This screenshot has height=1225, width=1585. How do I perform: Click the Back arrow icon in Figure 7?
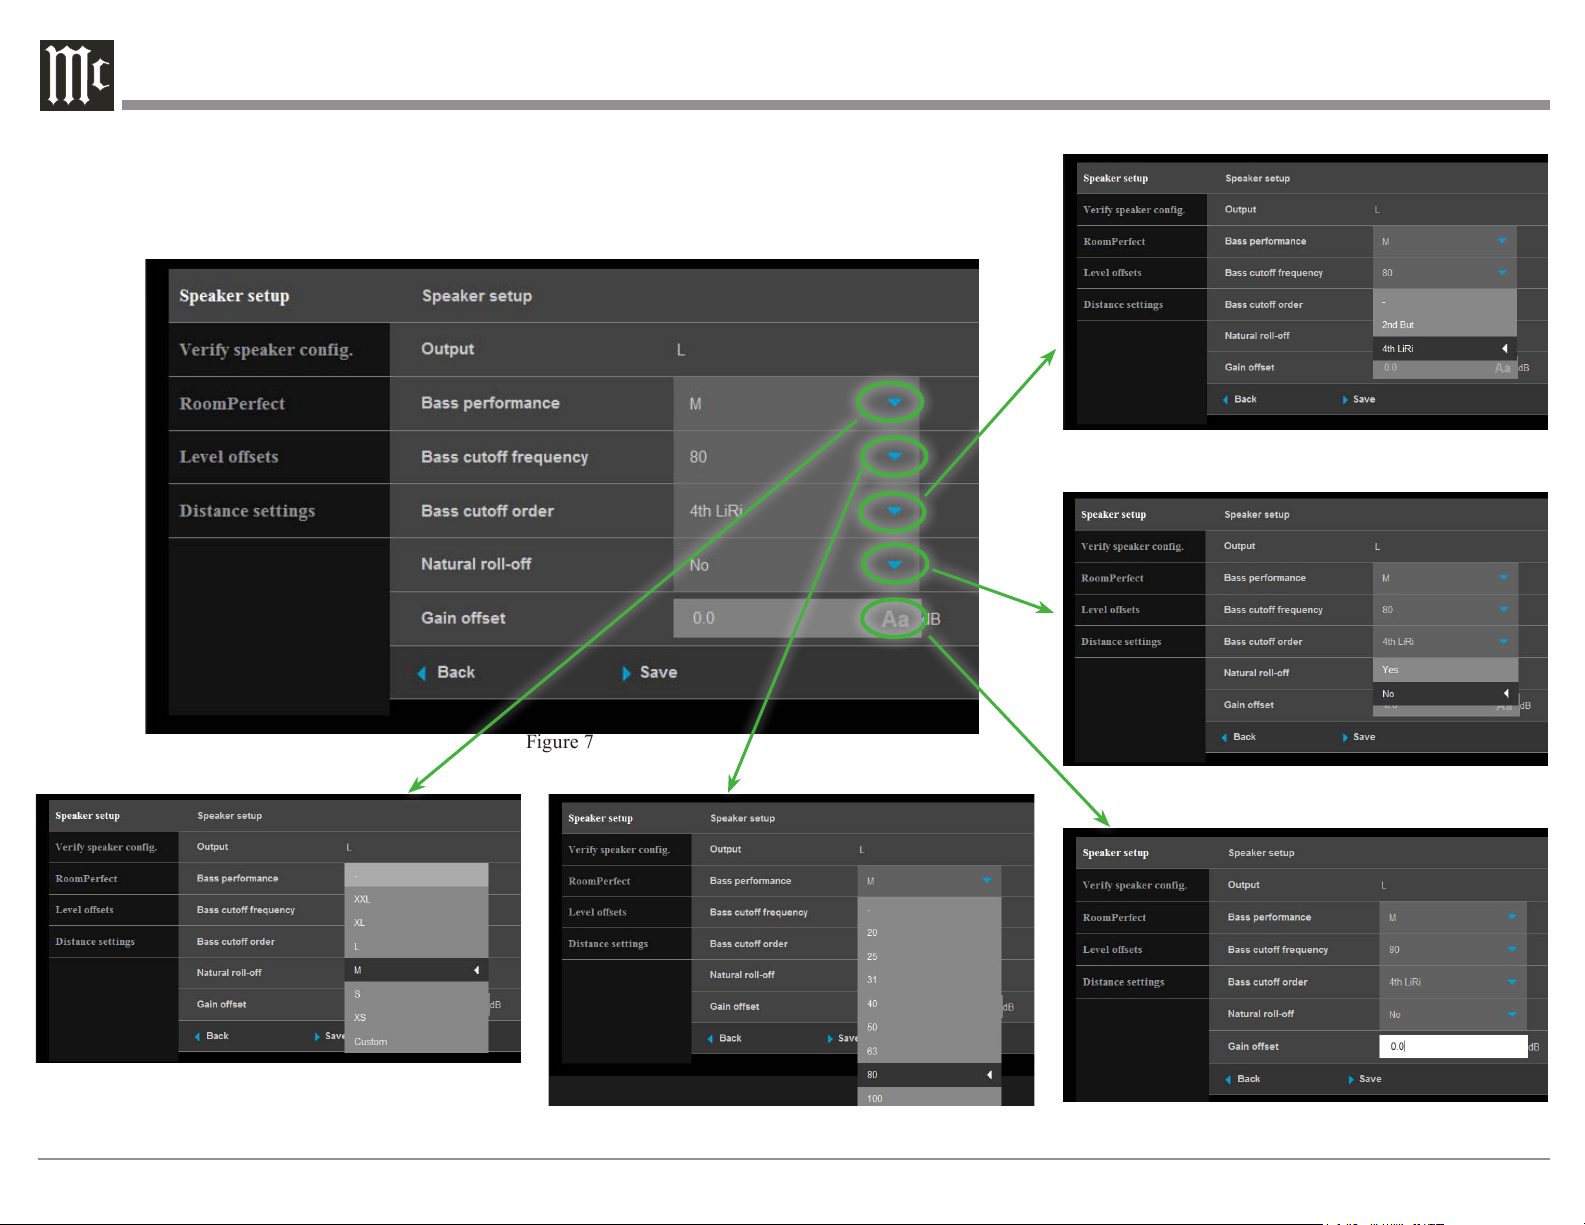tap(422, 673)
